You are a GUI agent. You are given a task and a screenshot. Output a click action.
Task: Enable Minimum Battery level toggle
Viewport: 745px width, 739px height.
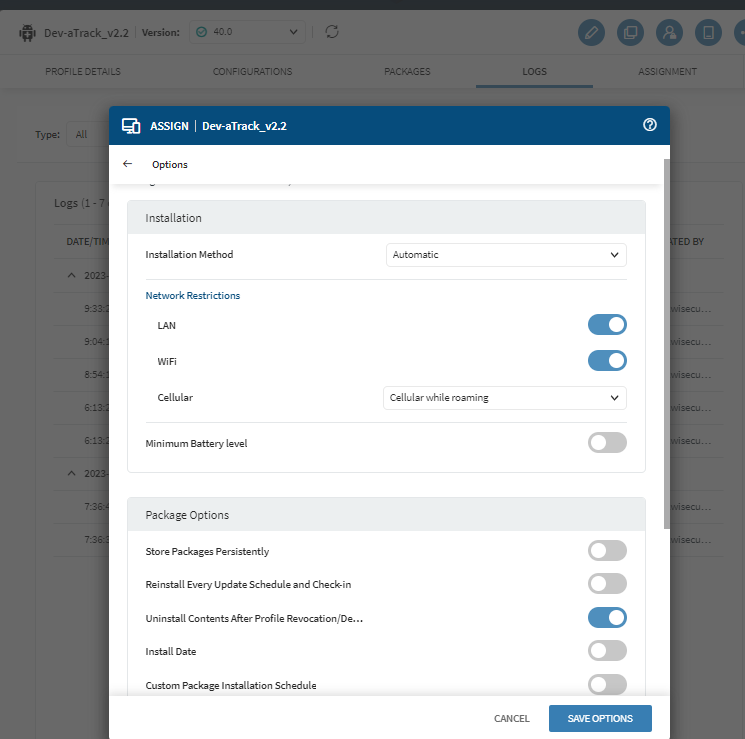click(607, 442)
